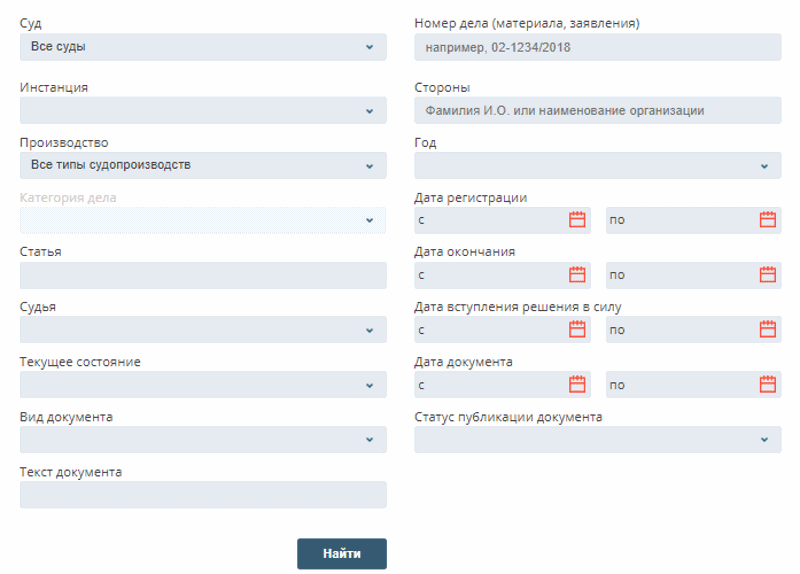The width and height of the screenshot is (800, 574).
Task: Open calendar for registration date start
Action: (577, 220)
